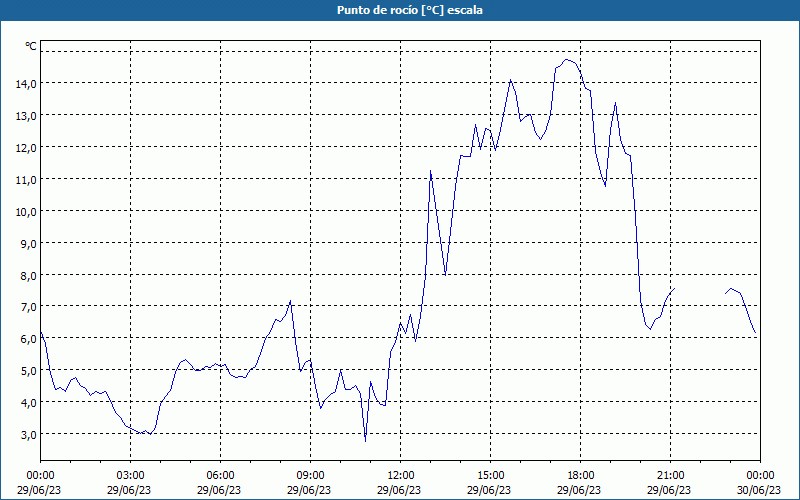
Task: Click the curve segment after 23:00
Action: (x=740, y=310)
